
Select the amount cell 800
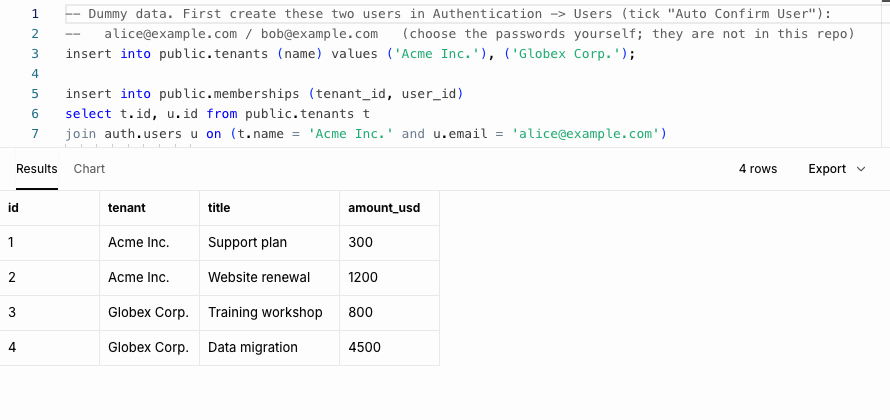click(x=389, y=313)
